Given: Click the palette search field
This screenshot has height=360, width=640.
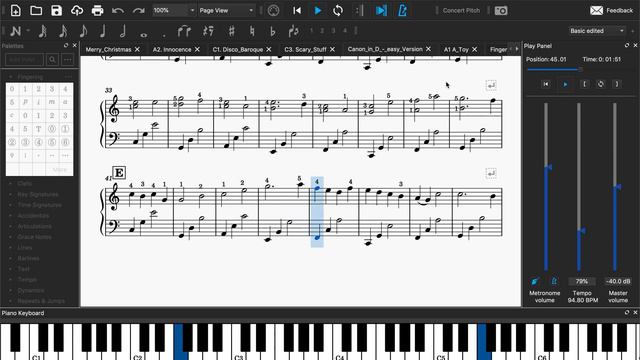Looking at the screenshot, I should point(24,60).
